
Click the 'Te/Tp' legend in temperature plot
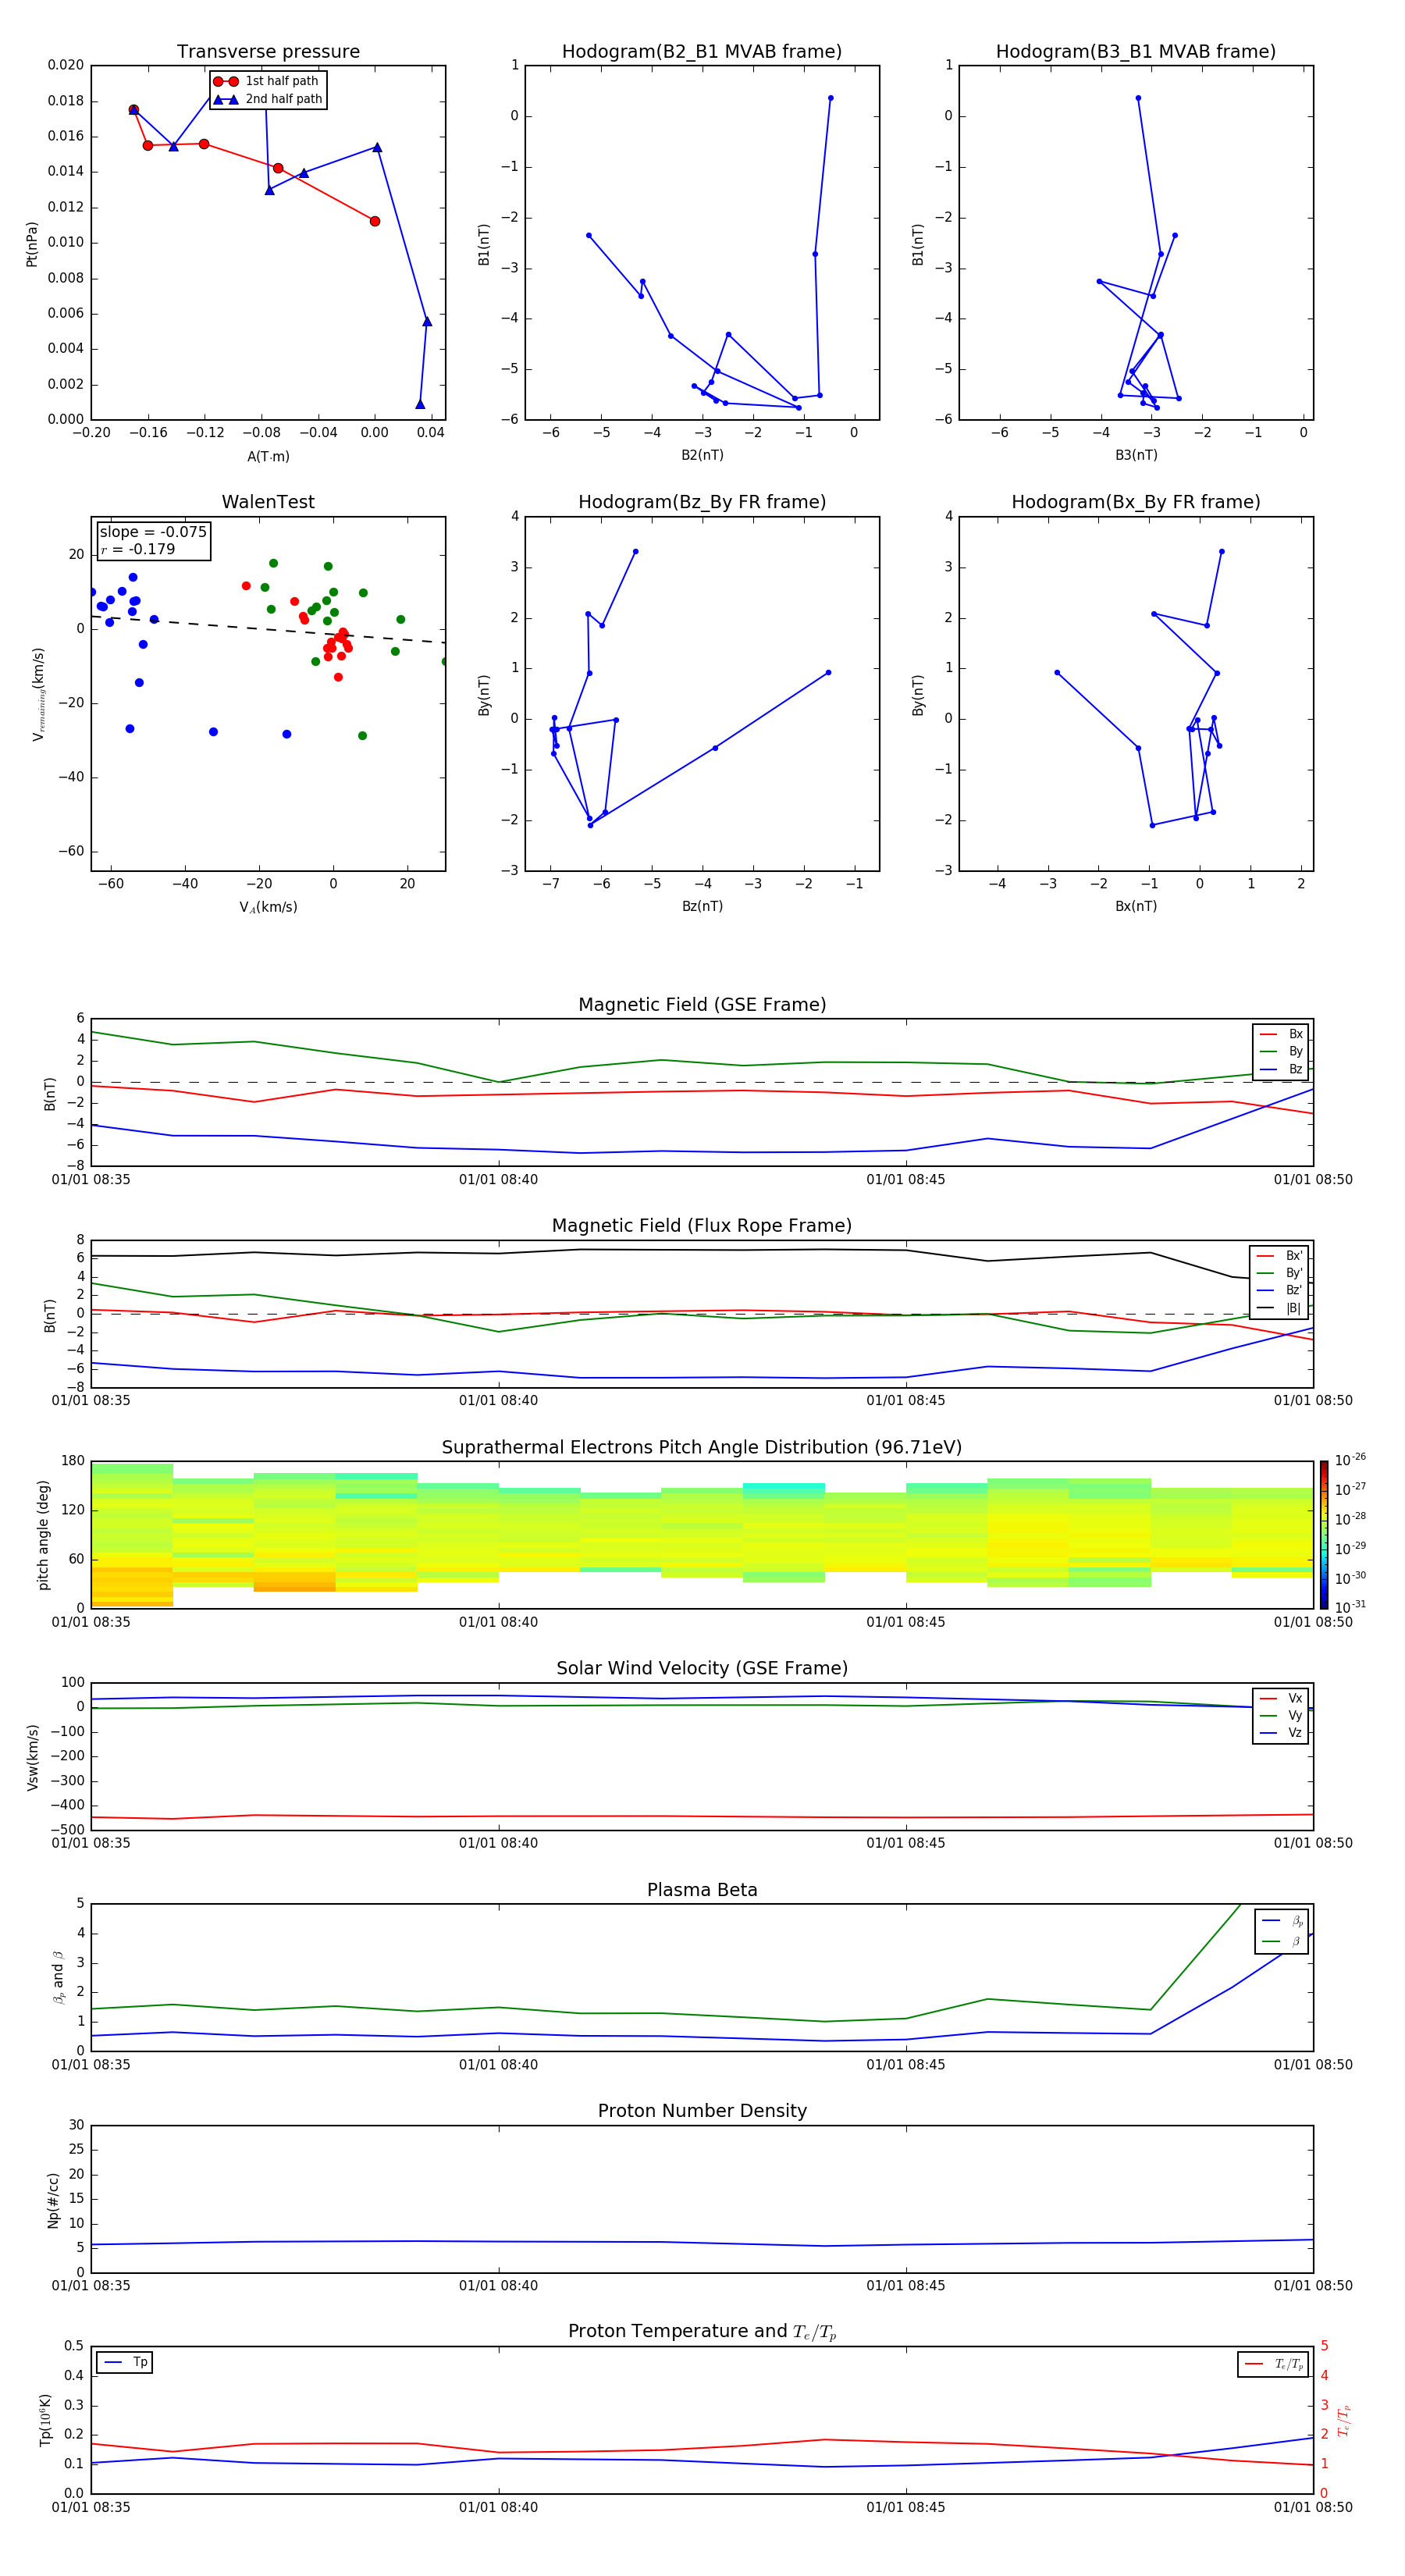pos(1272,2365)
